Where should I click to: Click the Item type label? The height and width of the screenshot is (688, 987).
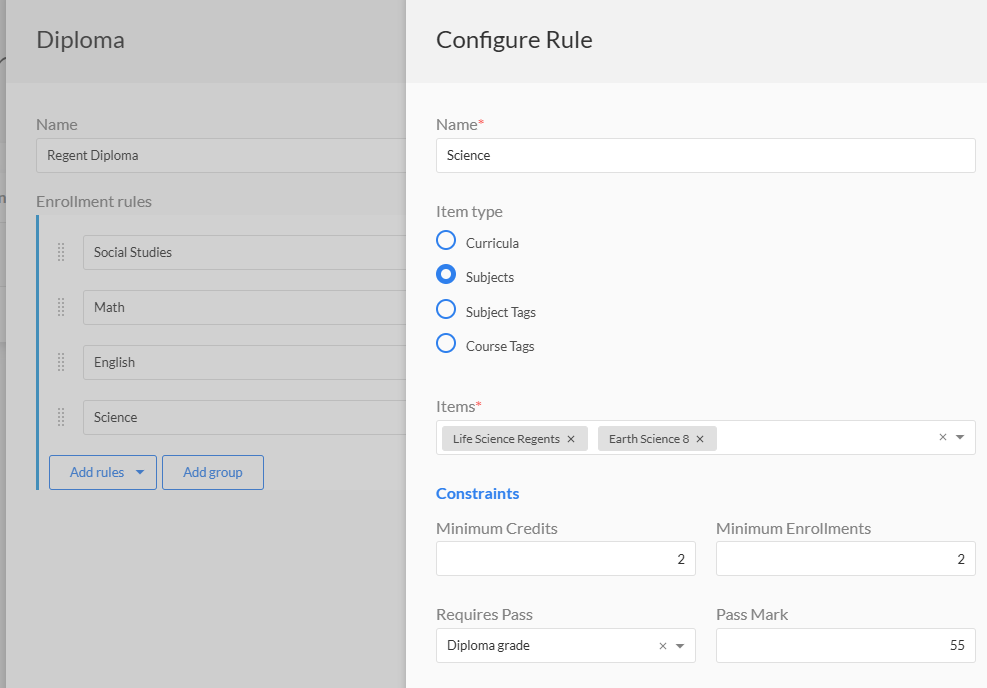(x=469, y=211)
